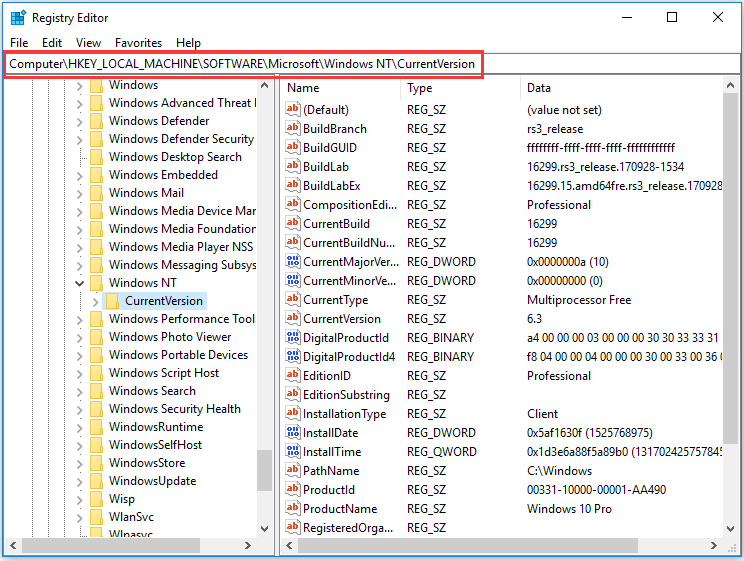Collapse the Windows NT tree node
This screenshot has height=561, width=744.
click(x=80, y=283)
